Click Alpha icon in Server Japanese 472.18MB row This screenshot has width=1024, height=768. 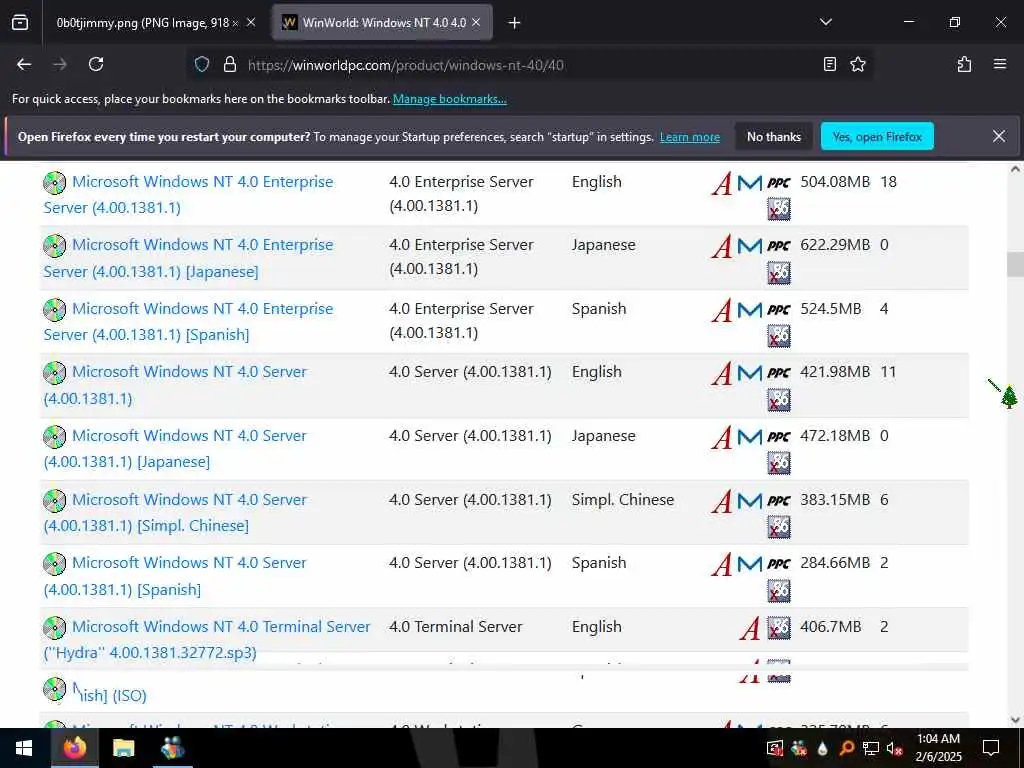[722, 437]
